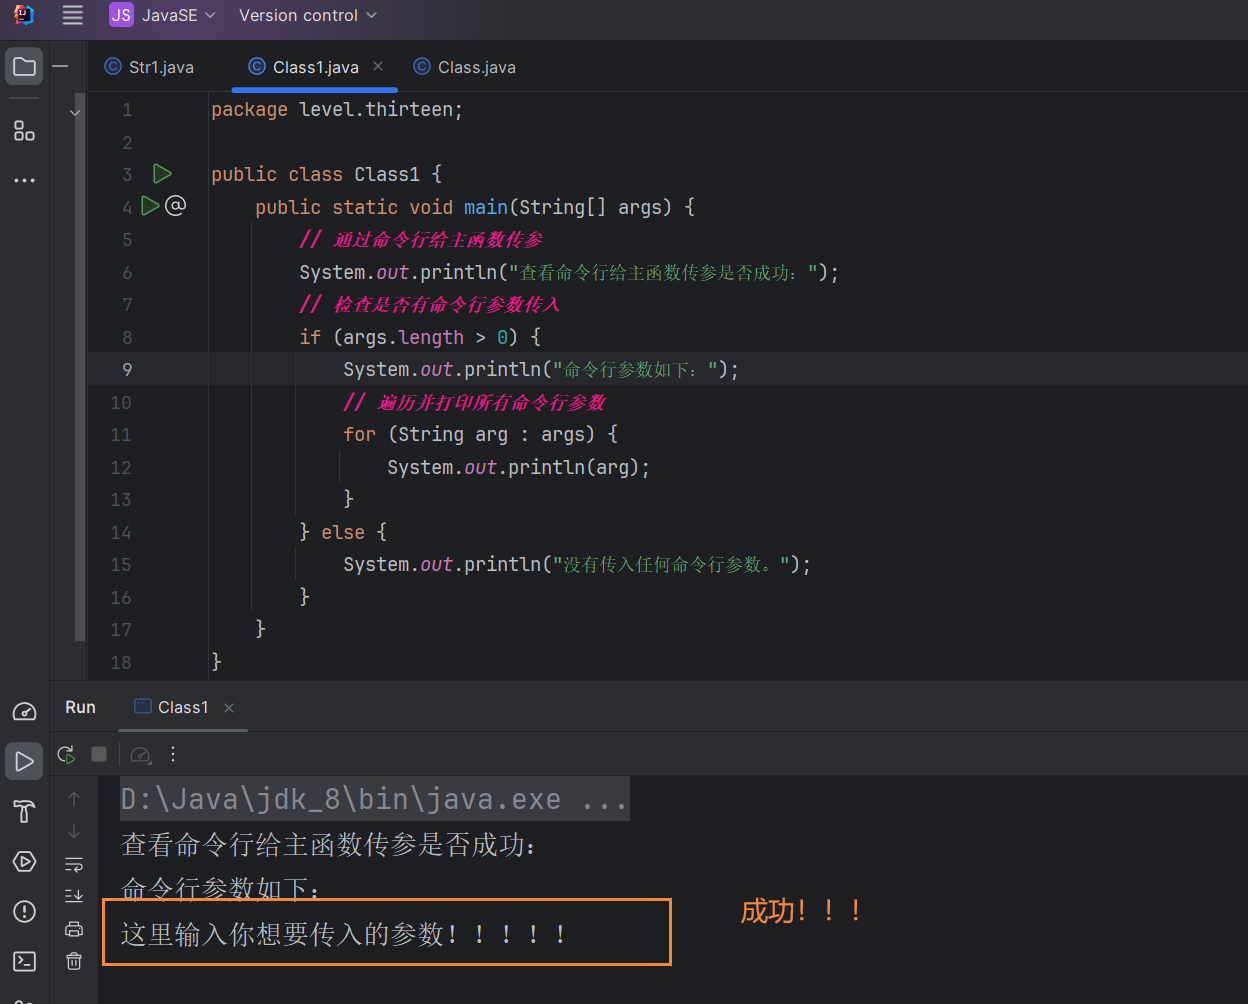Collapse the project tree chevron
The height and width of the screenshot is (1004, 1248).
click(x=75, y=113)
